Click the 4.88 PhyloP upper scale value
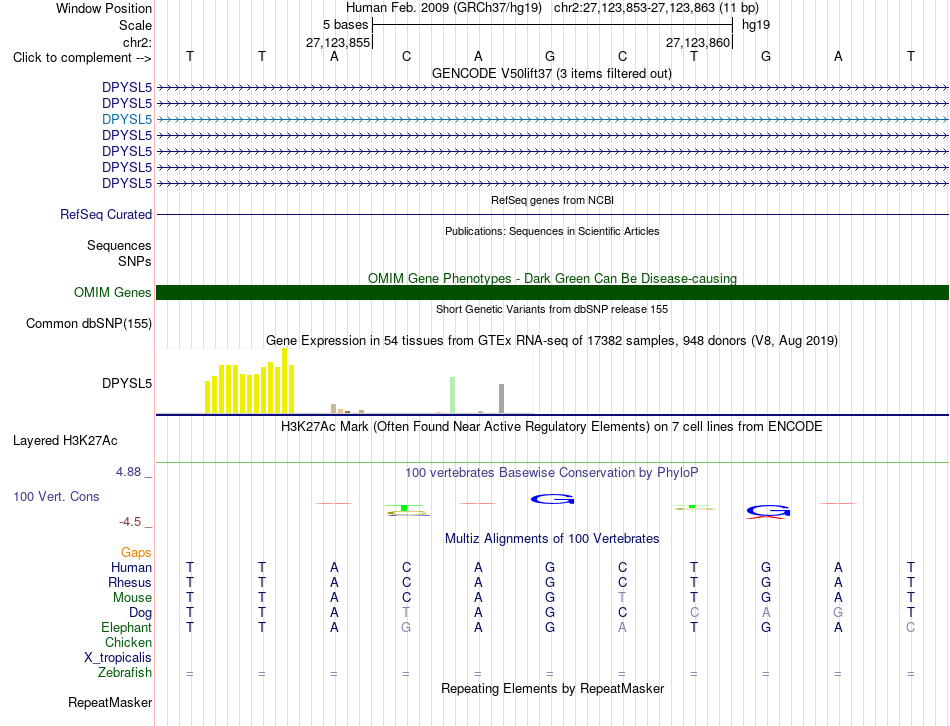Screen dimensions: 950x726 128,472
